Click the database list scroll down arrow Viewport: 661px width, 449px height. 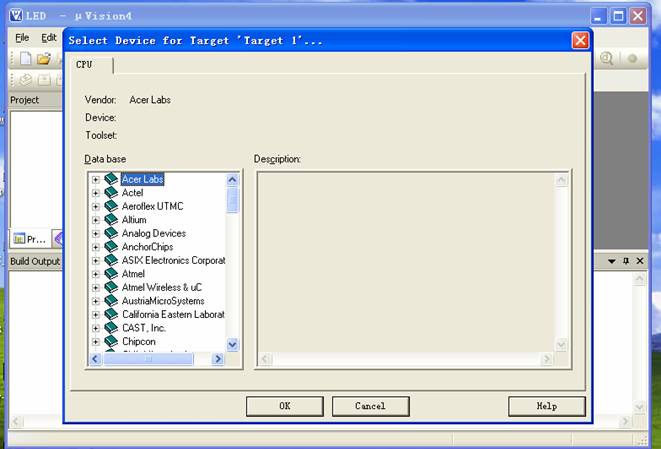point(232,345)
